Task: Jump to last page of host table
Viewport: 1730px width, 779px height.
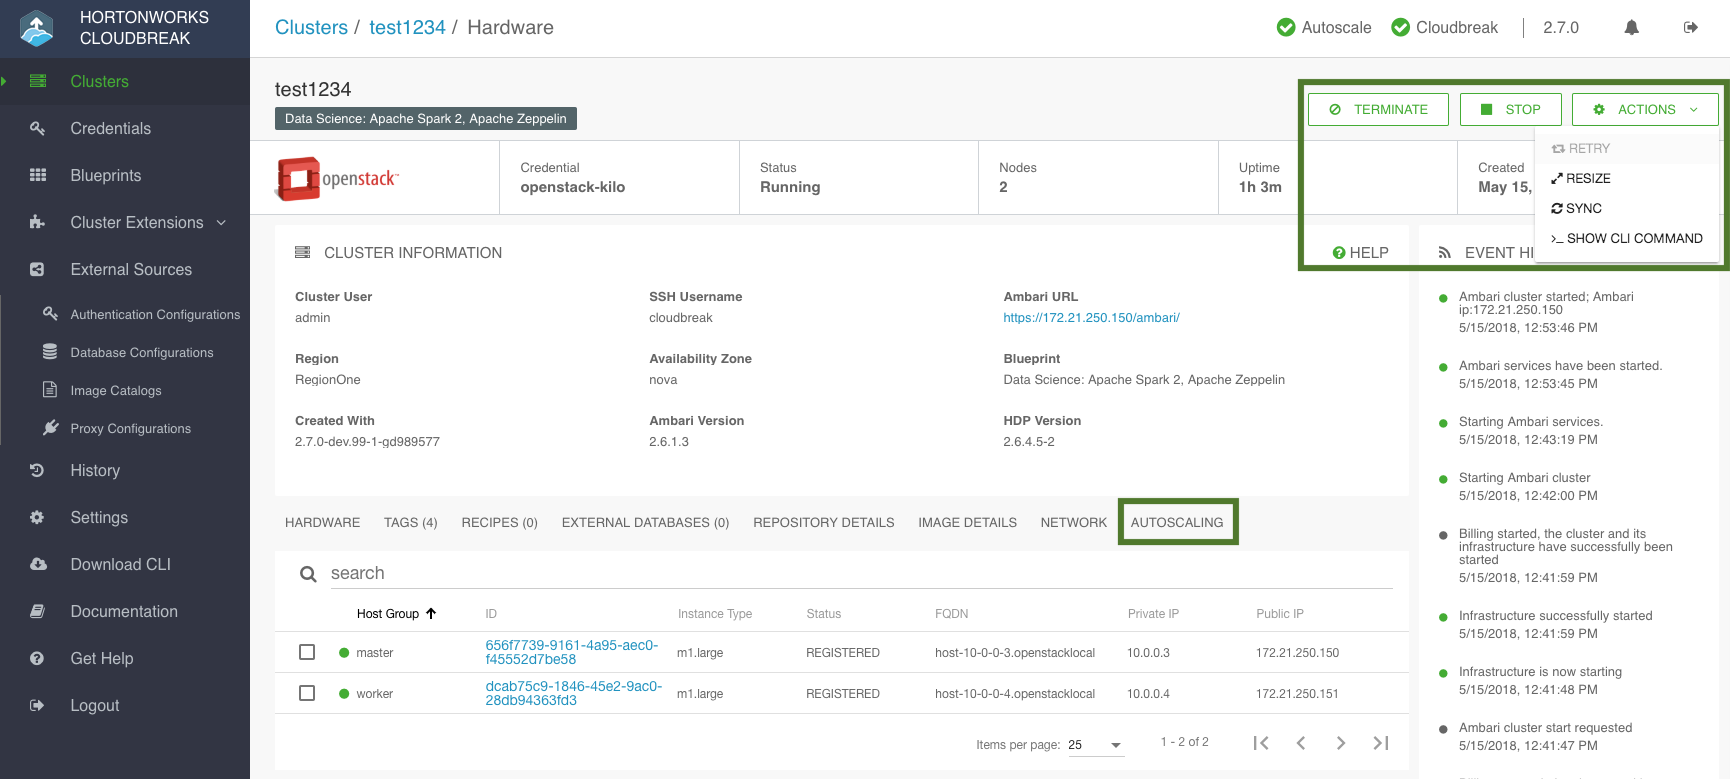Action: point(1380,743)
